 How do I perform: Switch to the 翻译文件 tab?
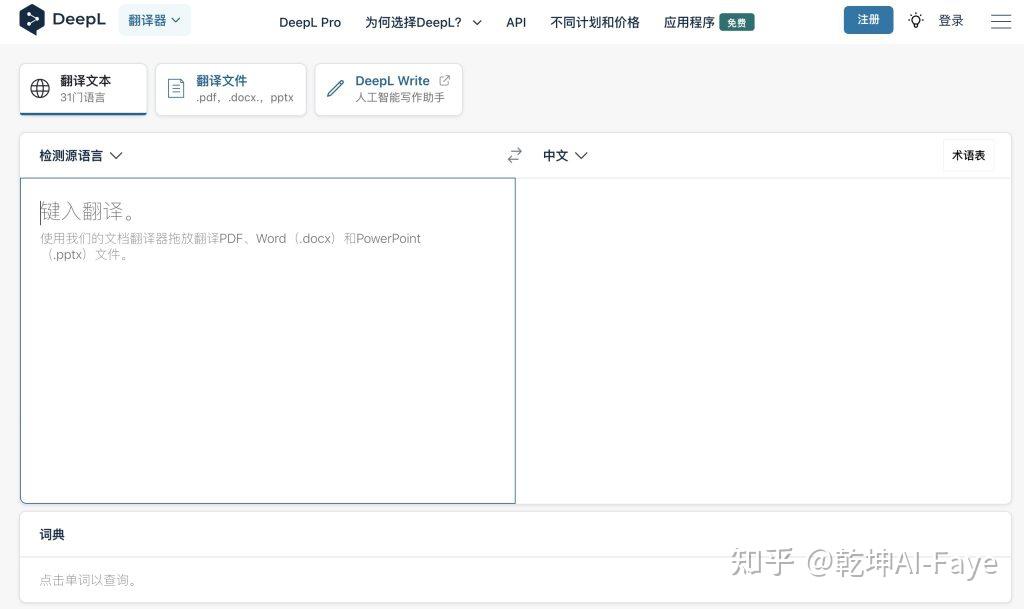tap(231, 89)
